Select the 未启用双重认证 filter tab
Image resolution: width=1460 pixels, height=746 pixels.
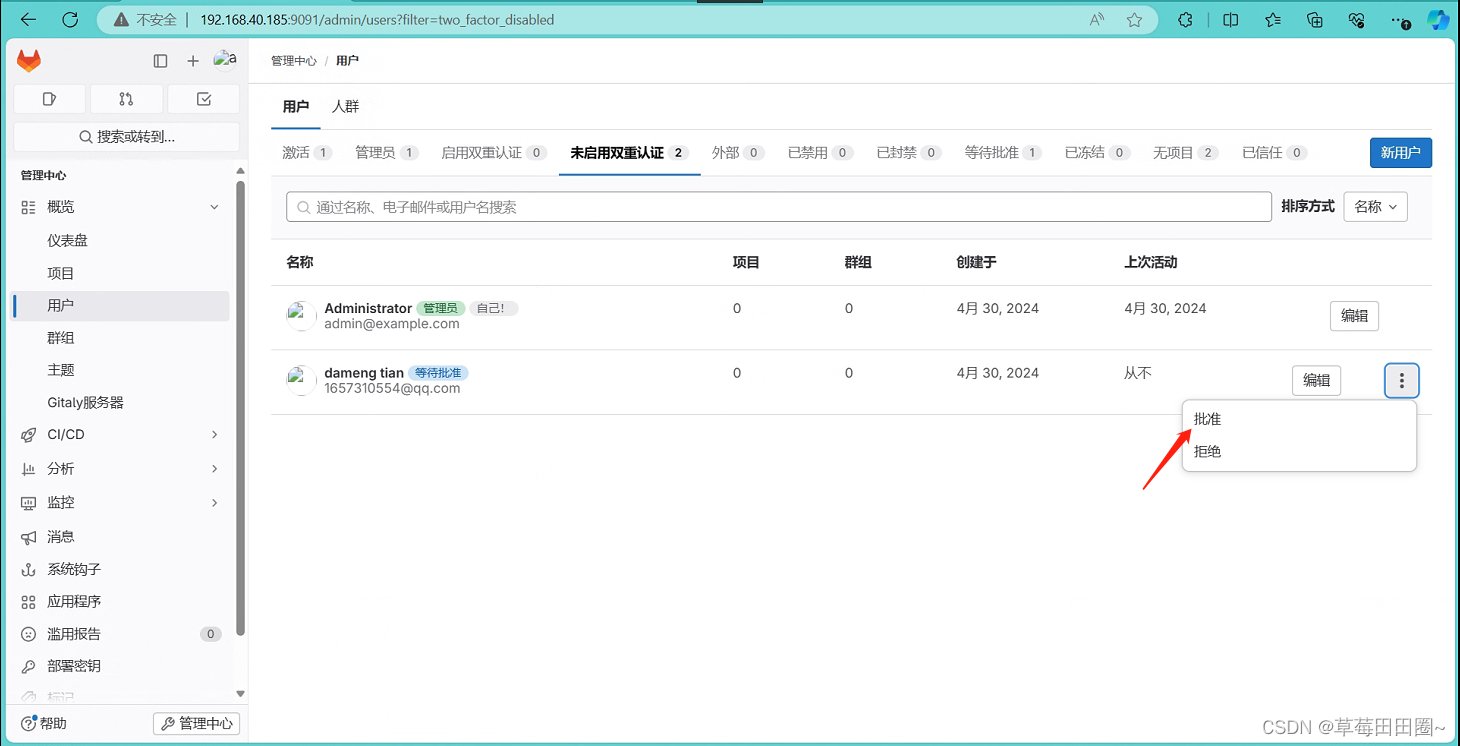(630, 153)
